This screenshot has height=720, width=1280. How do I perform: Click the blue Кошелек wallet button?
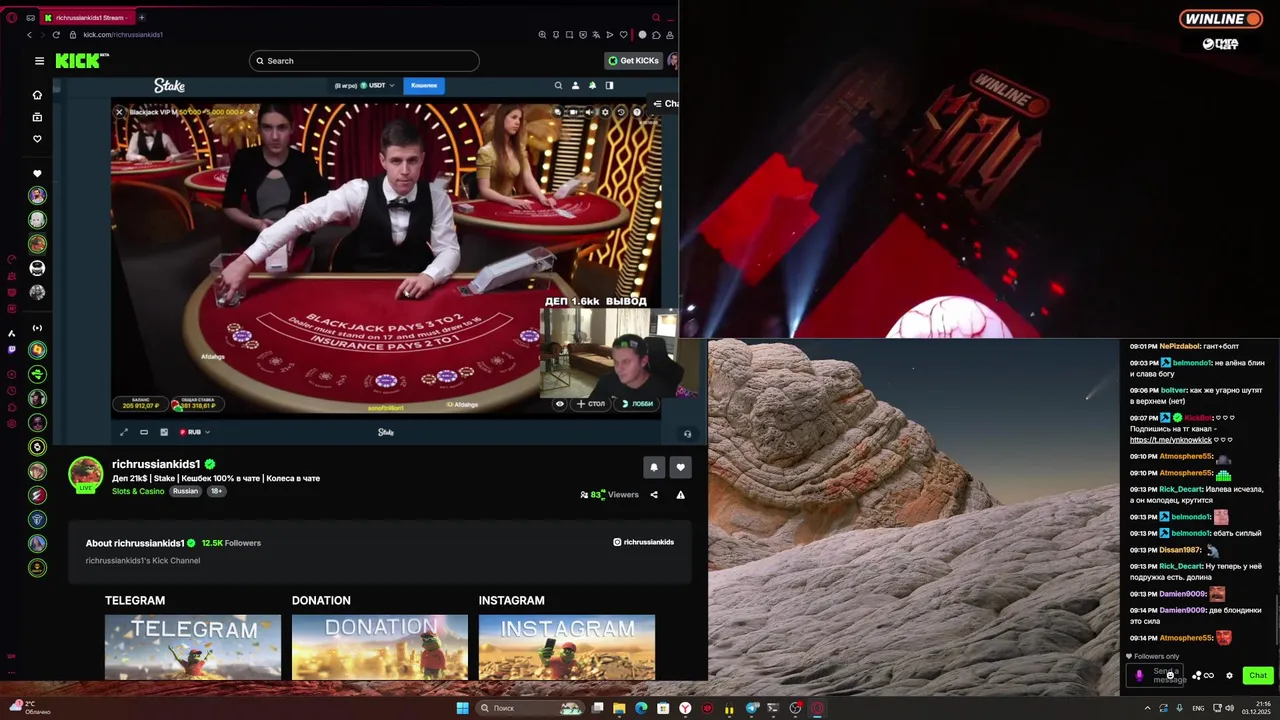(x=424, y=86)
